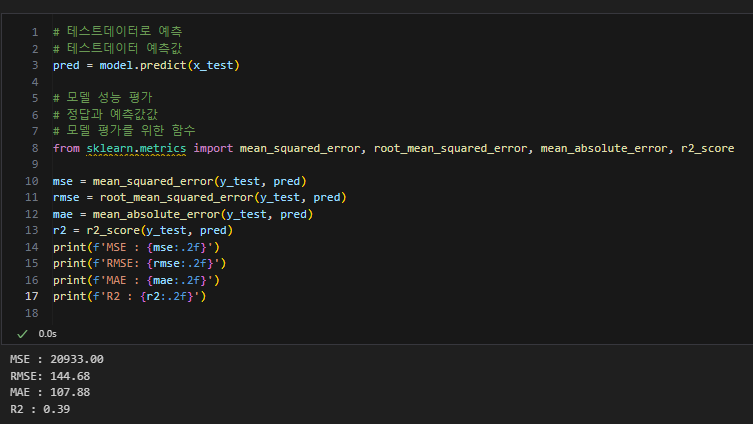Screen dimensions: 753x424
Task: Click output line 'RMSE: 144.68'
Action: (x=50, y=376)
